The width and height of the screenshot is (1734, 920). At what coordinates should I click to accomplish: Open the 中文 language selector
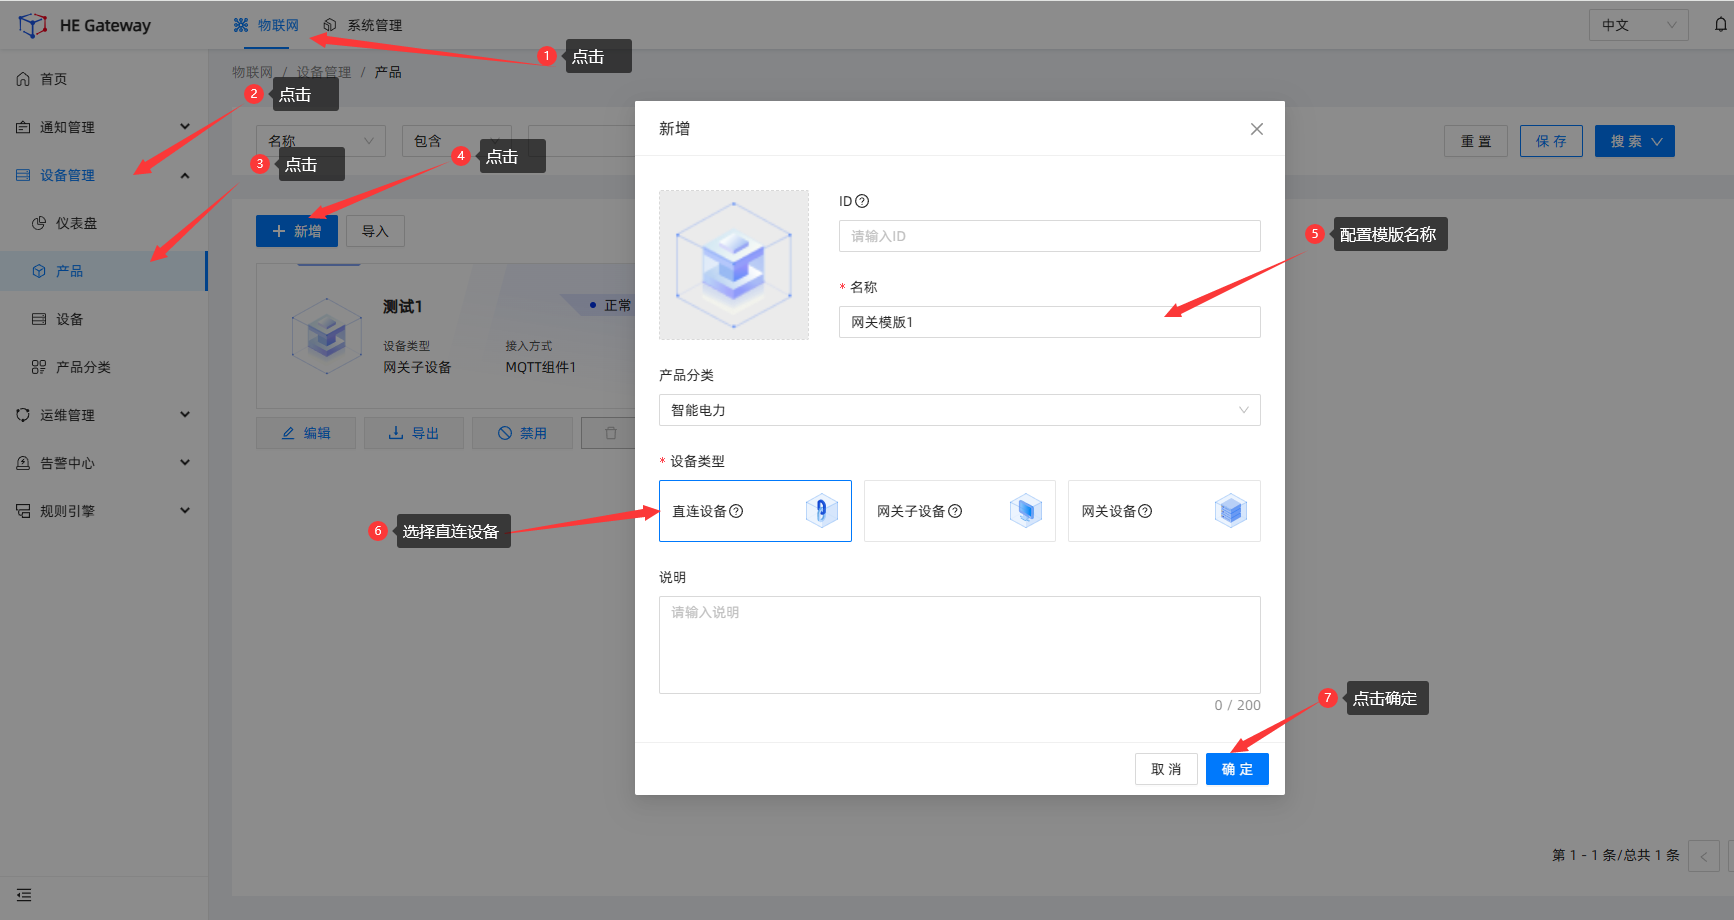coord(1638,24)
